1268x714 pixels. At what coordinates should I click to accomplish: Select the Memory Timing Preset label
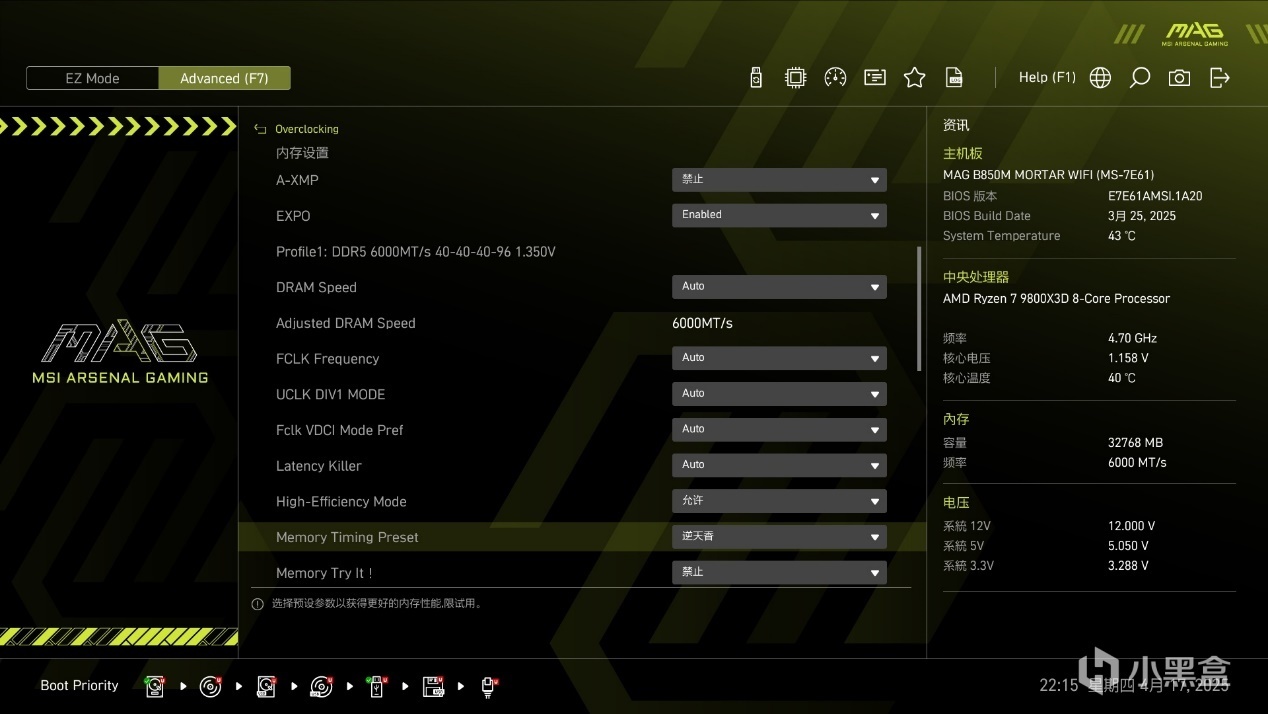click(347, 537)
